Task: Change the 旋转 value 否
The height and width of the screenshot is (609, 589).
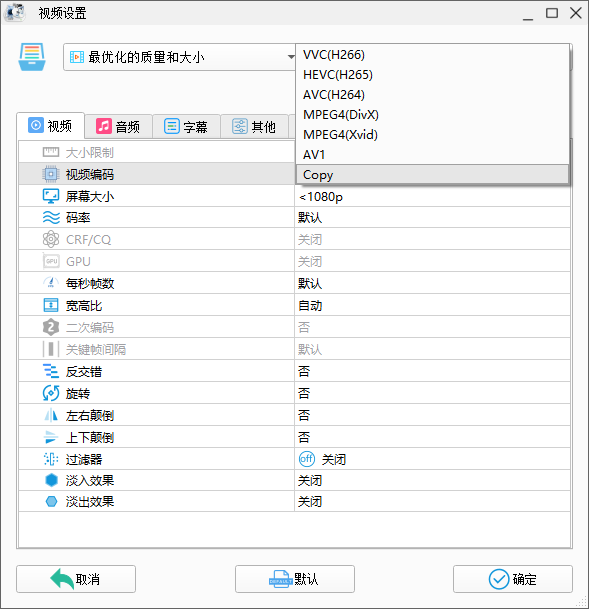Action: [x=432, y=393]
